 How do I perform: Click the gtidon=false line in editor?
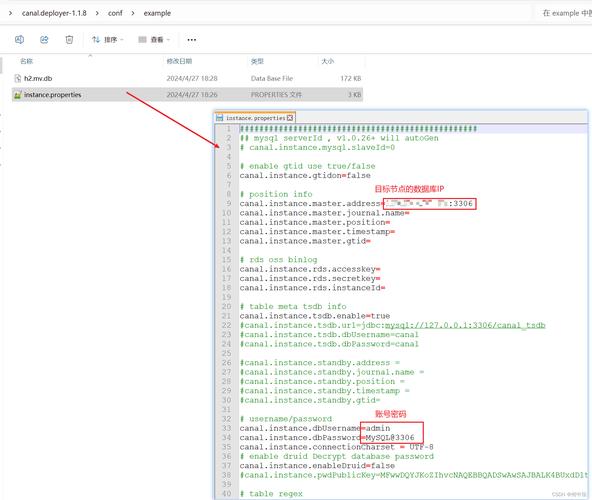pos(305,176)
